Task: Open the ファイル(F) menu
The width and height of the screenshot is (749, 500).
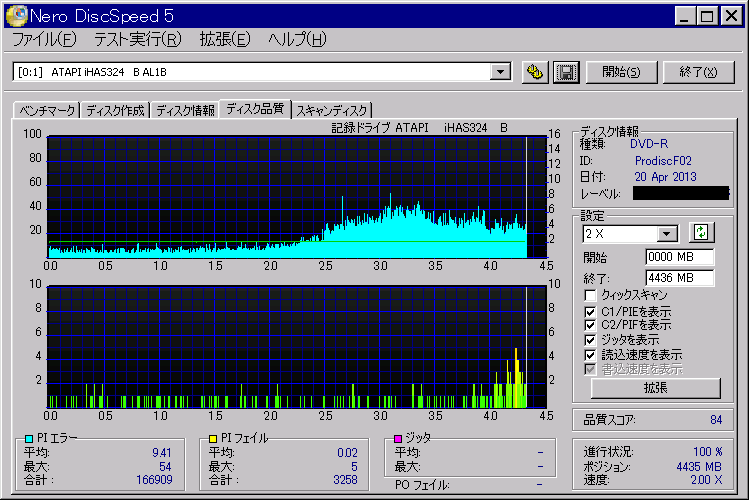Action: pyautogui.click(x=44, y=39)
